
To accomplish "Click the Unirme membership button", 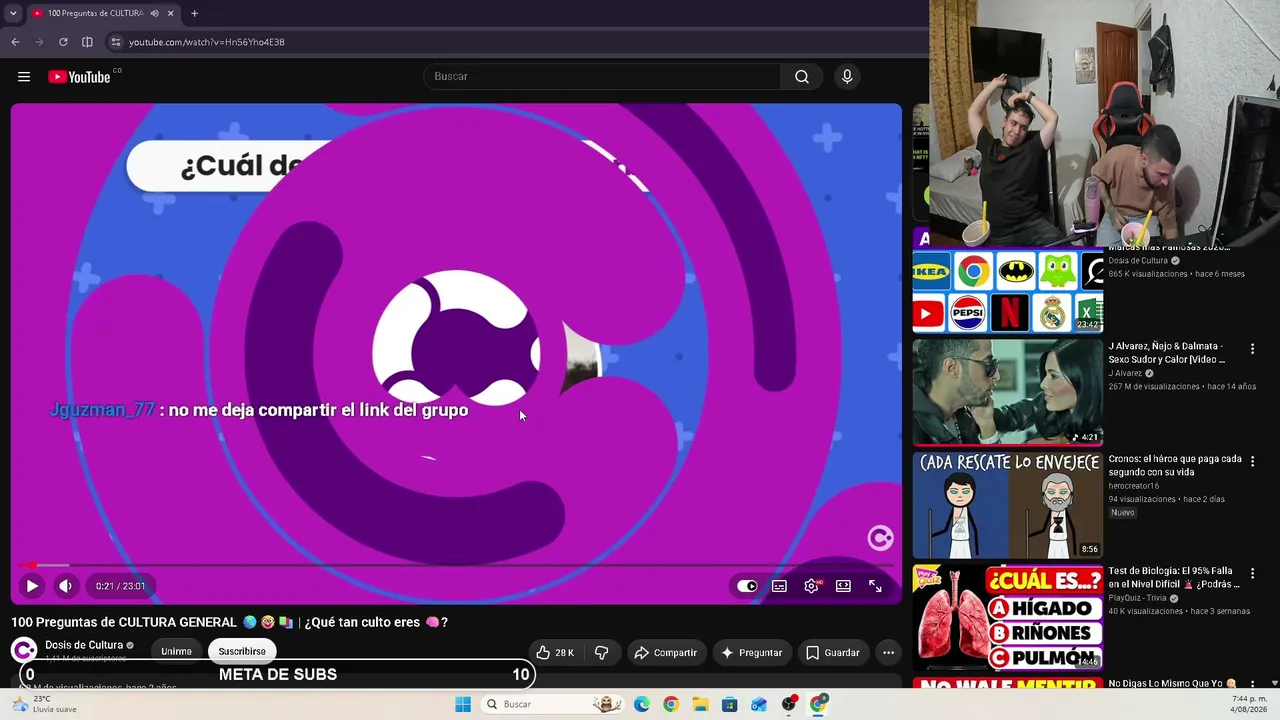I will pyautogui.click(x=176, y=651).
